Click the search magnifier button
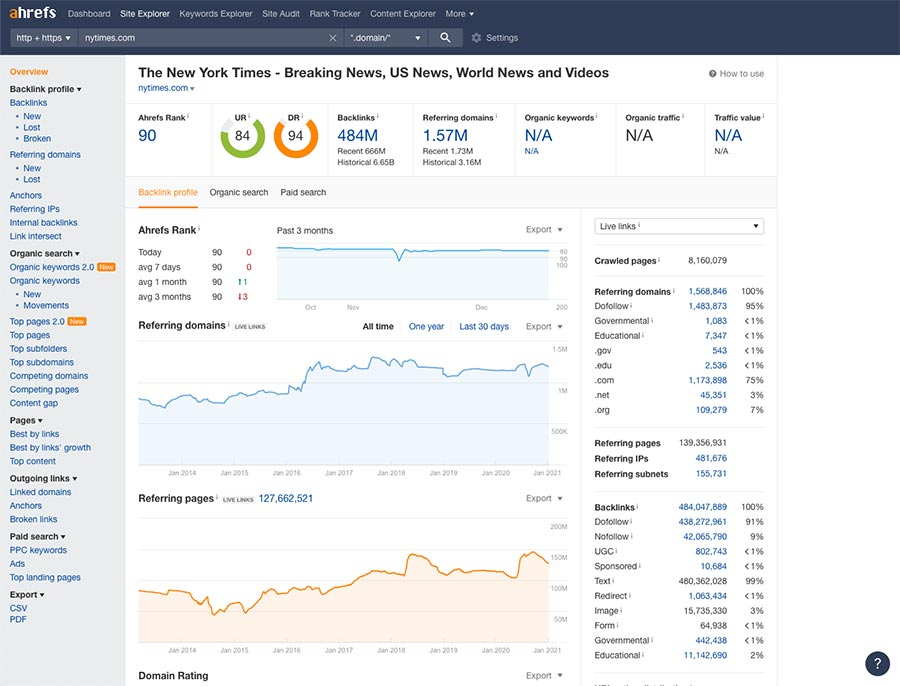The height and width of the screenshot is (686, 900). point(445,37)
